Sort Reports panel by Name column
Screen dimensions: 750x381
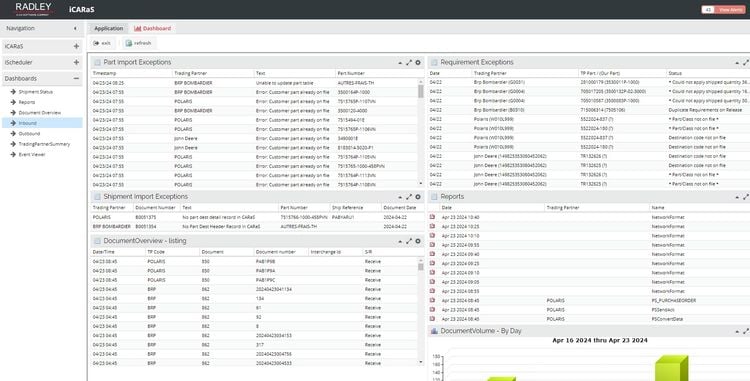pos(699,207)
